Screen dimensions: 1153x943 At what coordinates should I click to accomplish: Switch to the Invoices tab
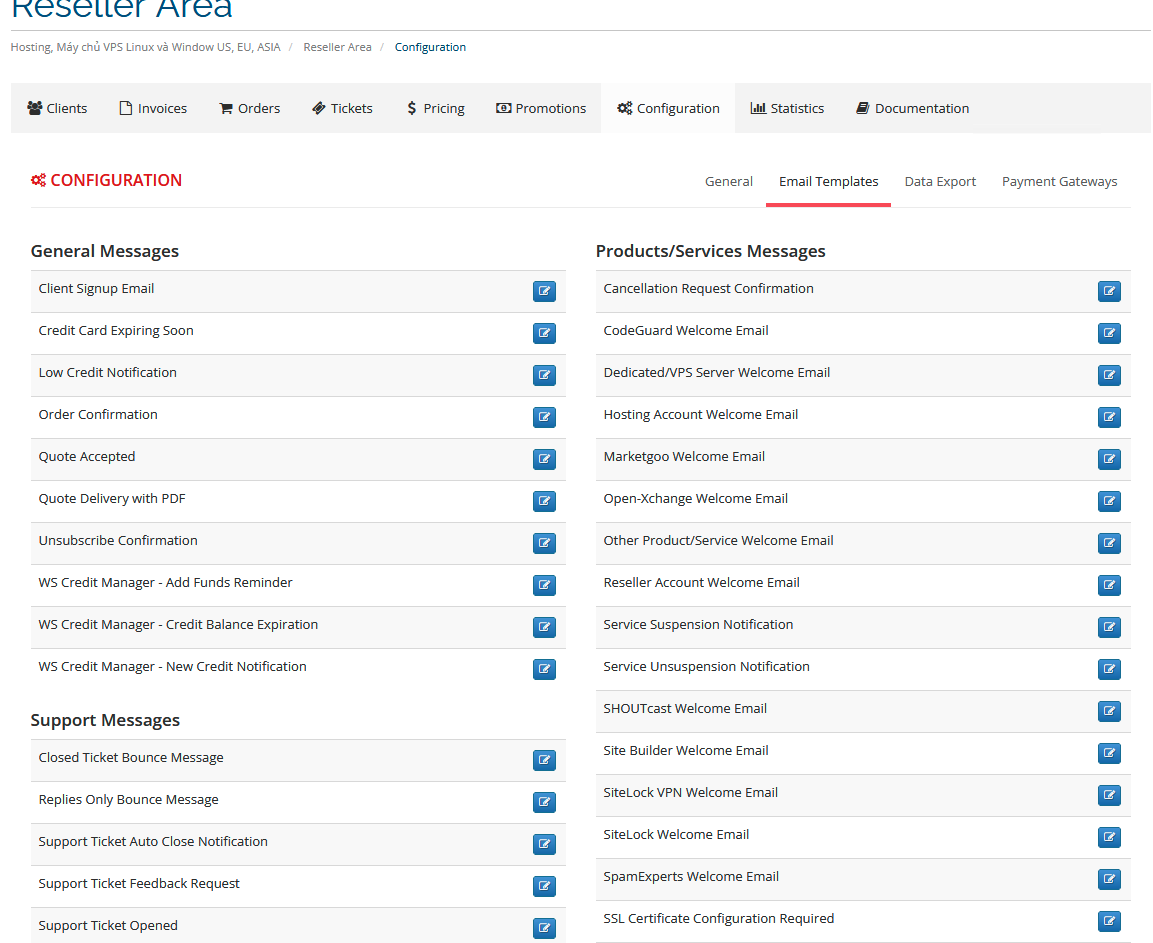tap(153, 108)
